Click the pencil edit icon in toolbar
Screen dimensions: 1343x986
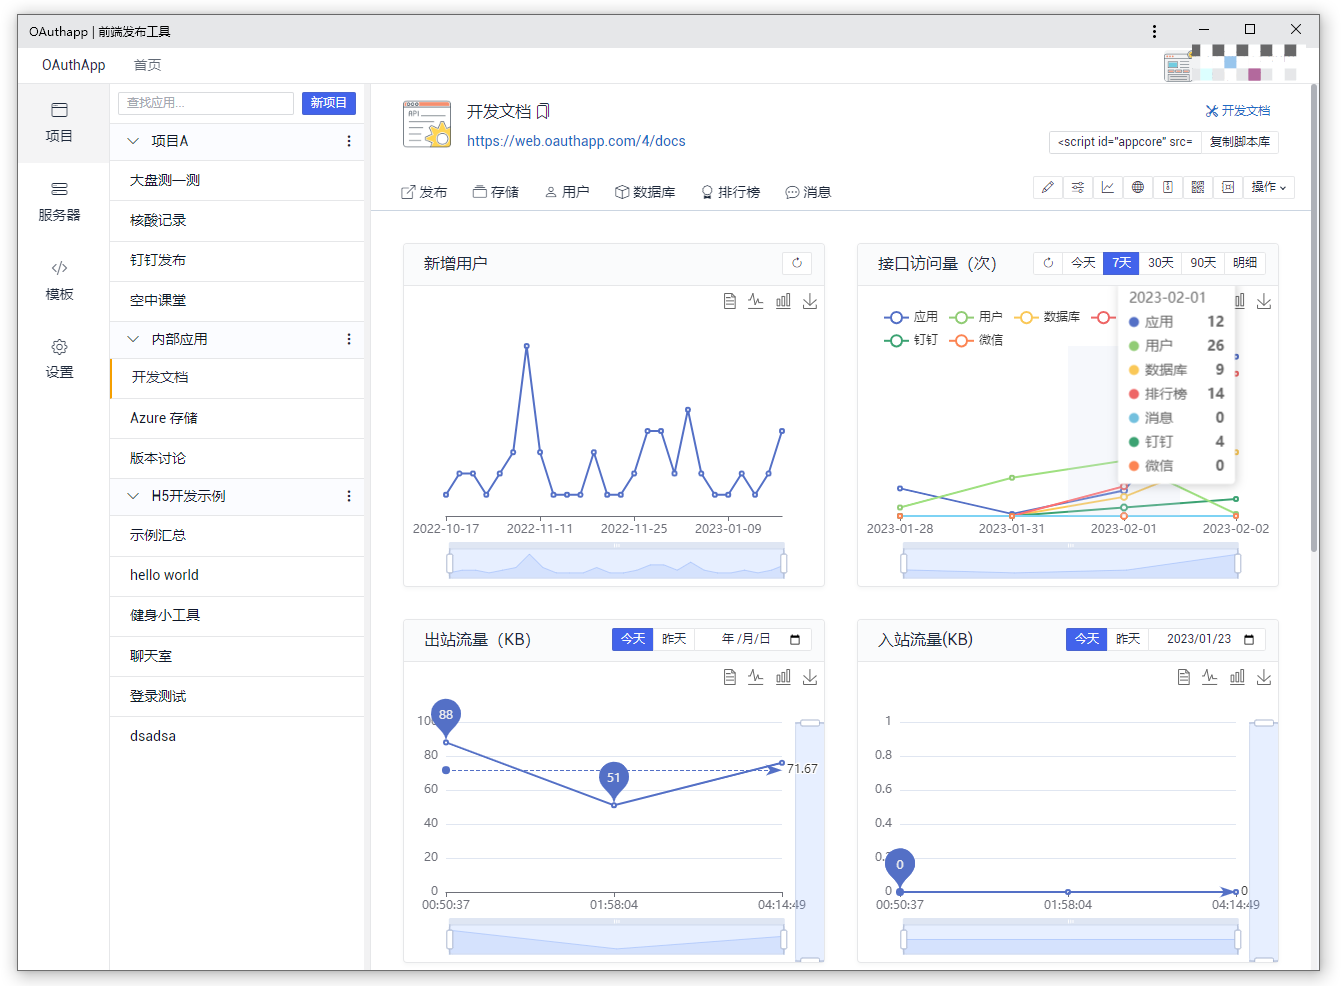1048,187
